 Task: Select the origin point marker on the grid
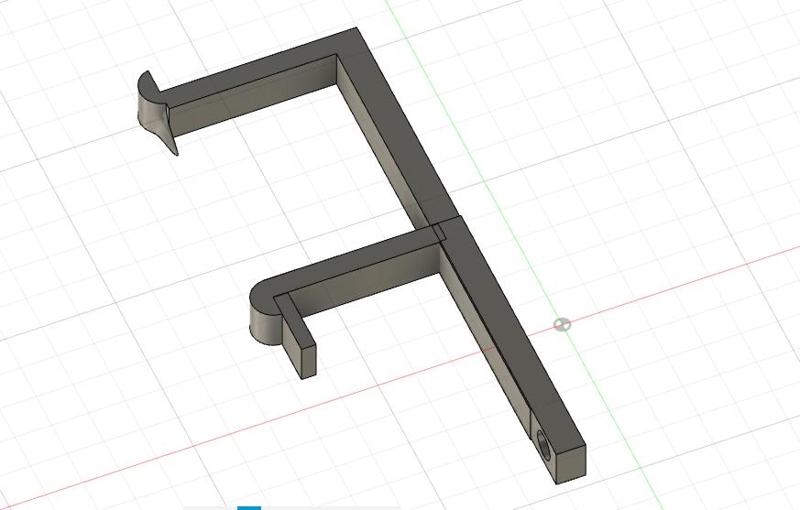coord(562,324)
